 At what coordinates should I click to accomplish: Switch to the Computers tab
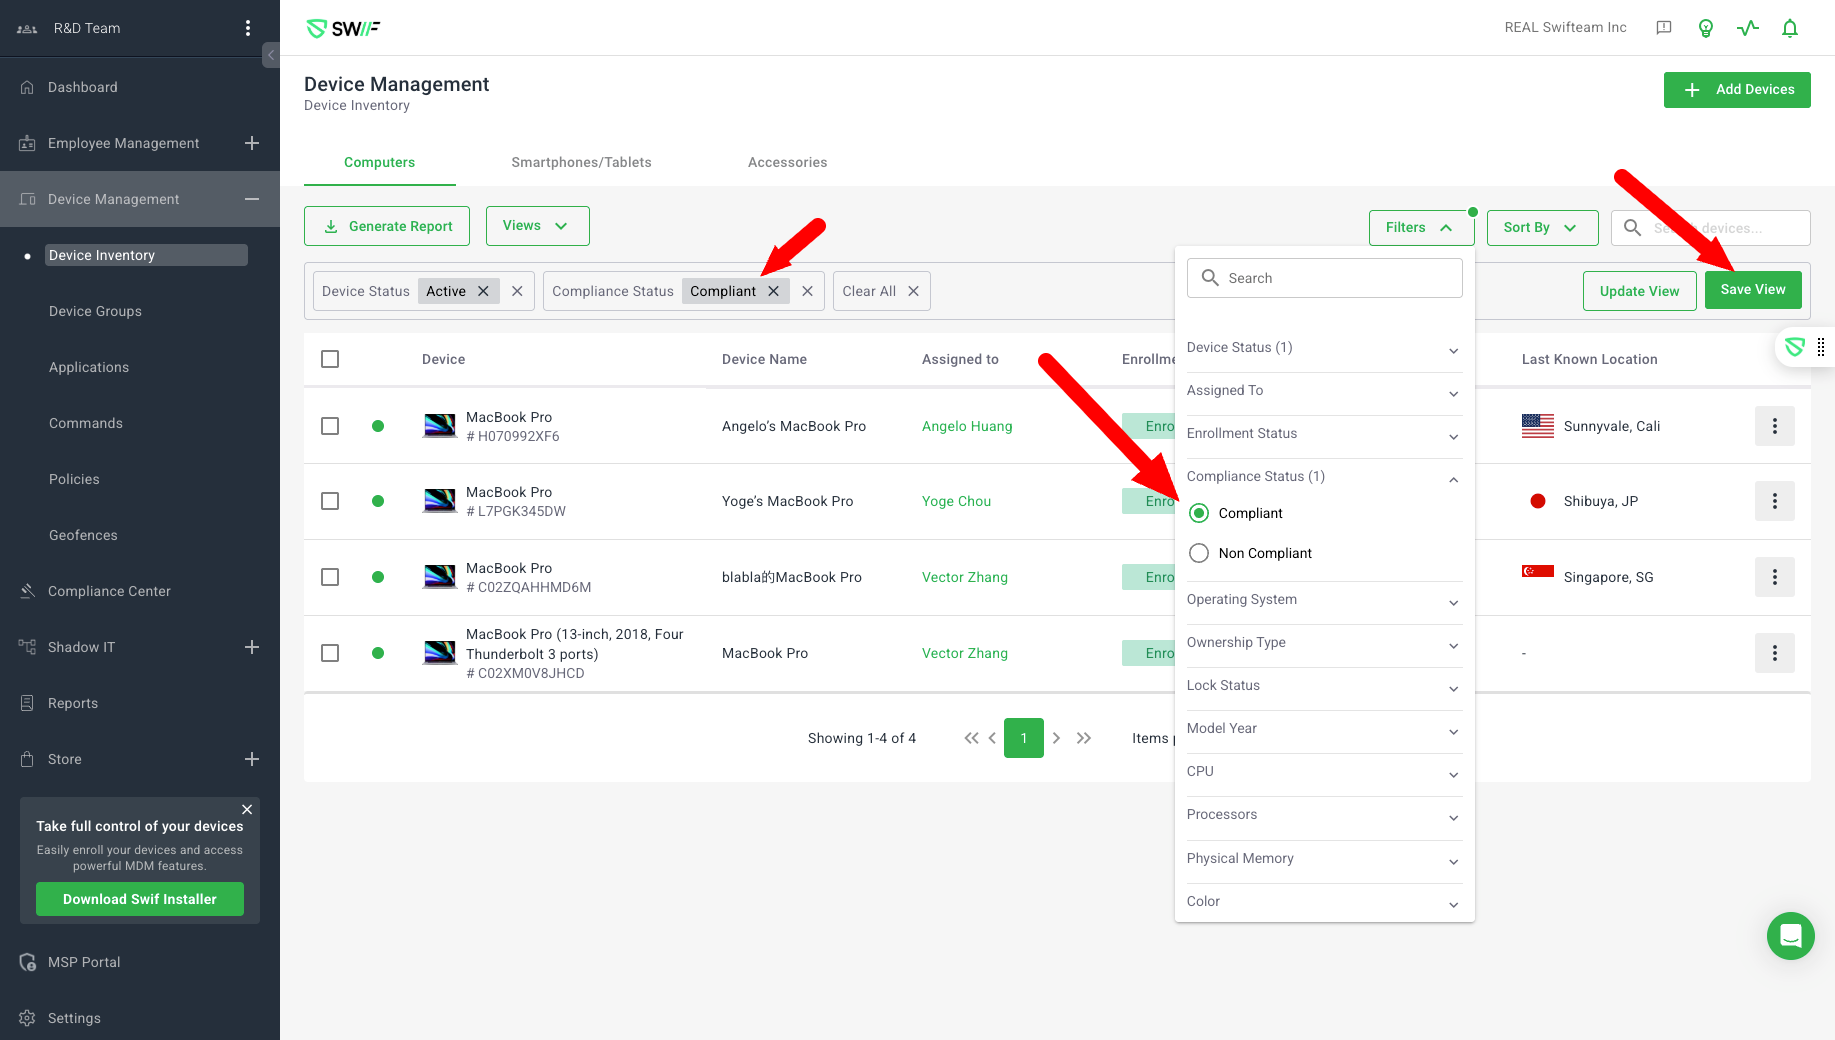coord(380,162)
